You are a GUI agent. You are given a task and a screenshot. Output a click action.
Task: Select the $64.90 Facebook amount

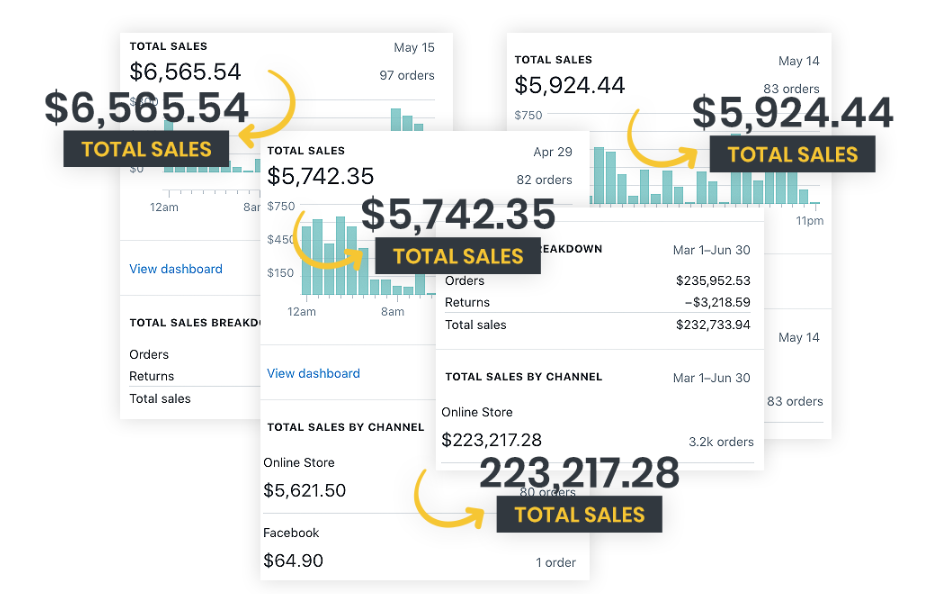(293, 560)
